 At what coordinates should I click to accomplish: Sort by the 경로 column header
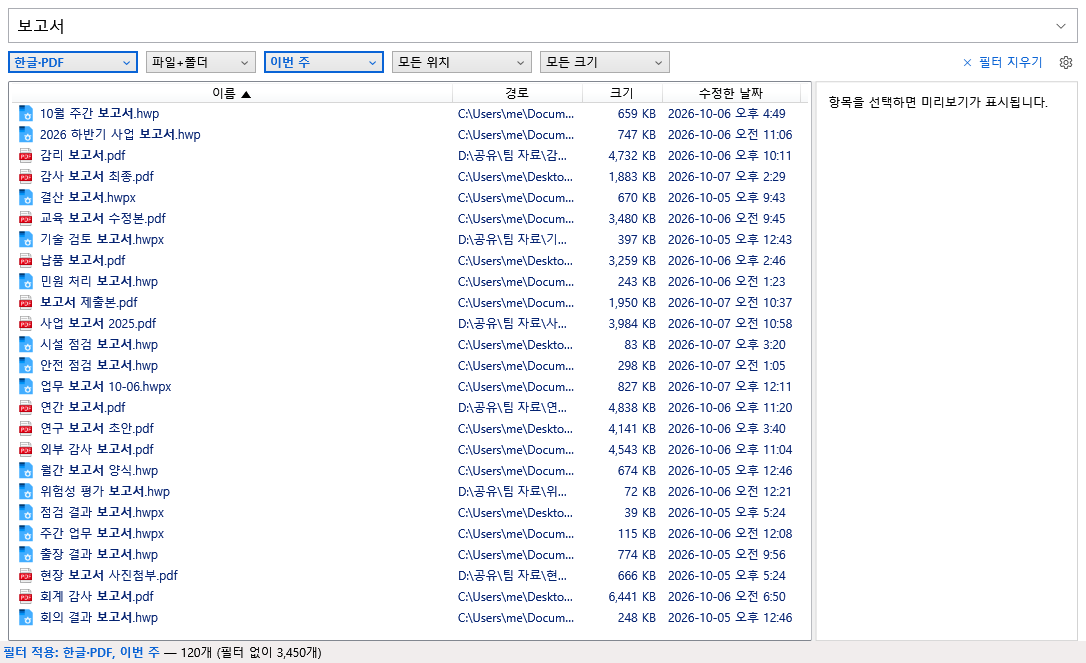click(517, 93)
